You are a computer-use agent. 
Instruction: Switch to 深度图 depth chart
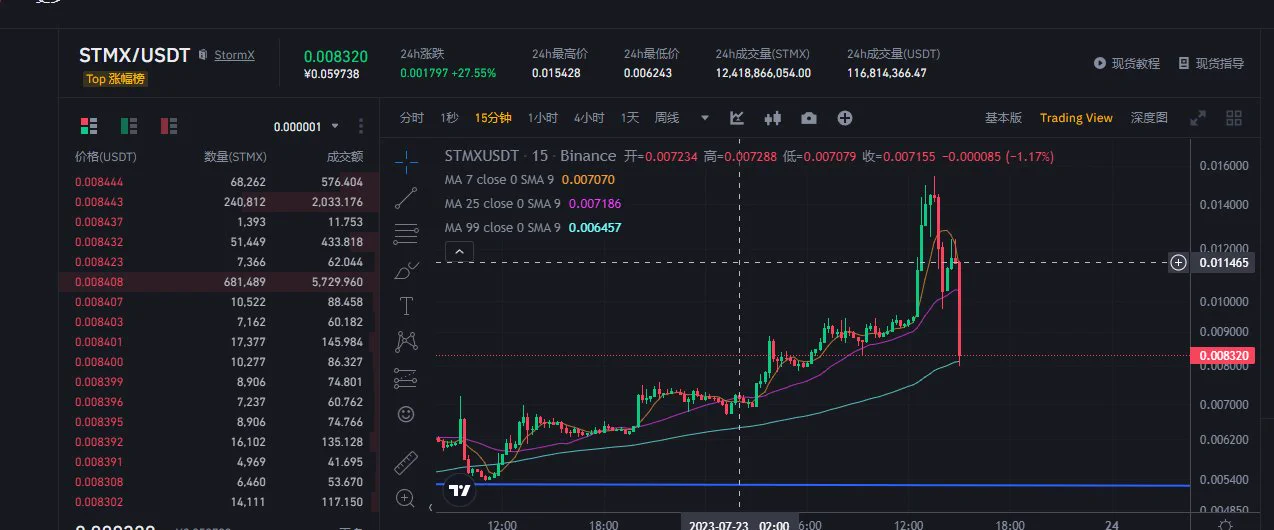click(x=1149, y=118)
